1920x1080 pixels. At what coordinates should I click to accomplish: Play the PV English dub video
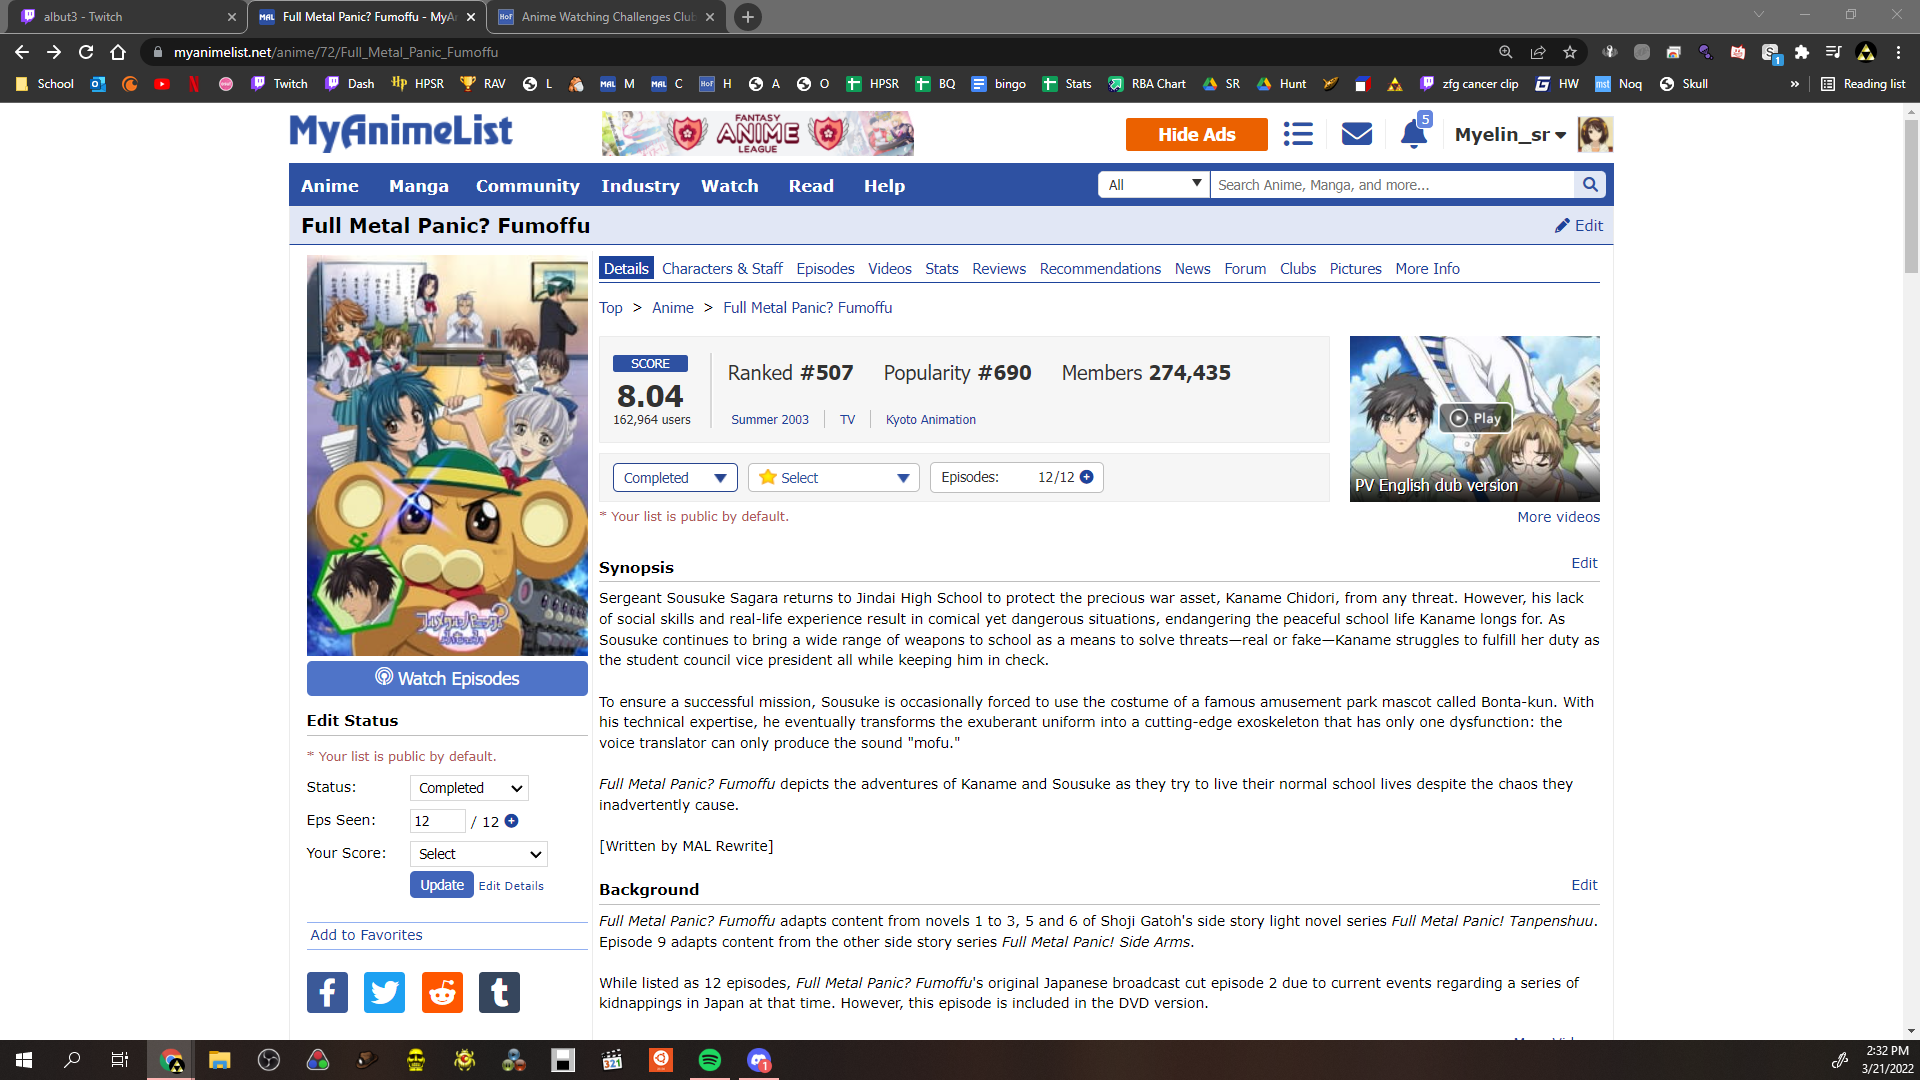click(1475, 418)
